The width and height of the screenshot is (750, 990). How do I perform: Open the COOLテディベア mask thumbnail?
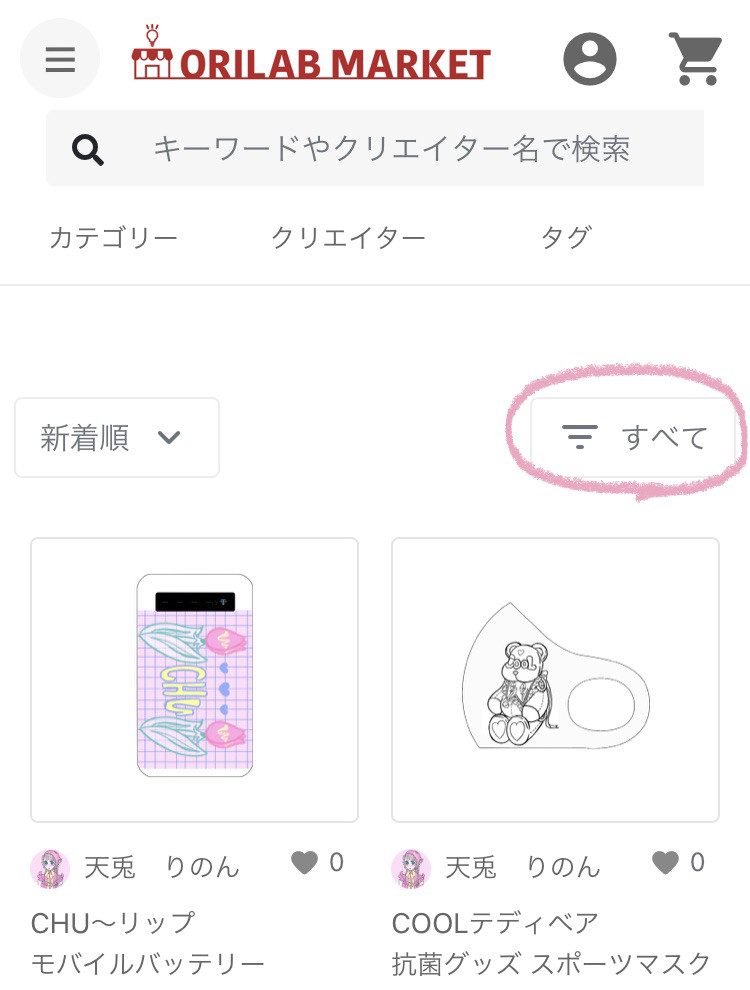[555, 680]
